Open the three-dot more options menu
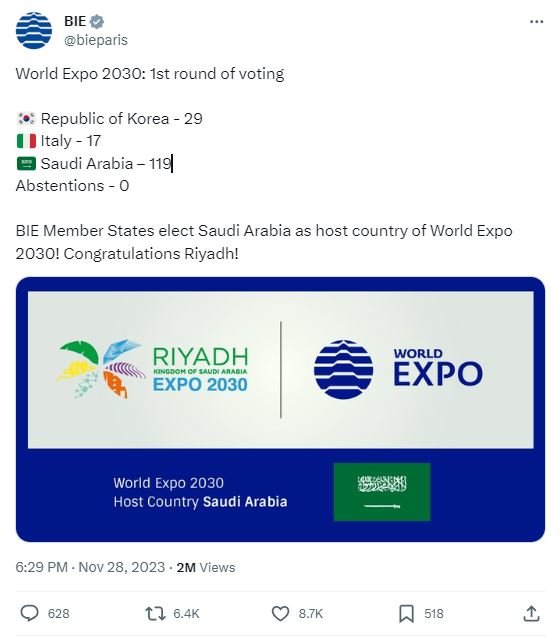The height and width of the screenshot is (638, 560). click(536, 22)
